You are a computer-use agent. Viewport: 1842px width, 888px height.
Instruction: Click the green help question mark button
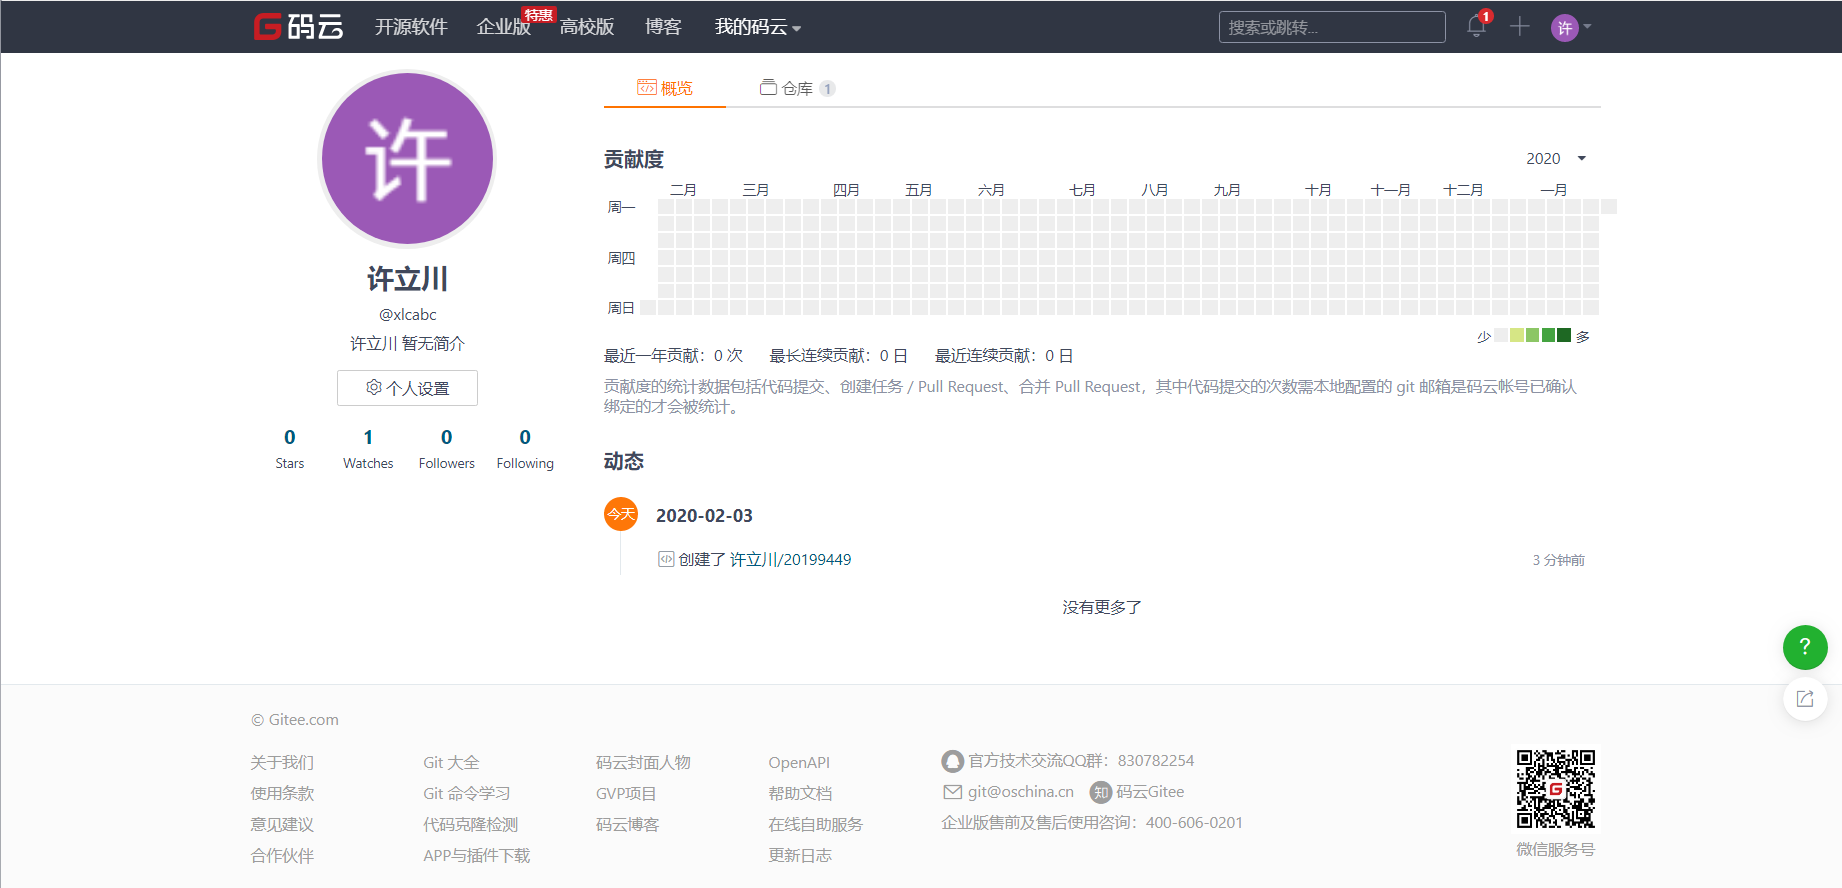coord(1805,647)
